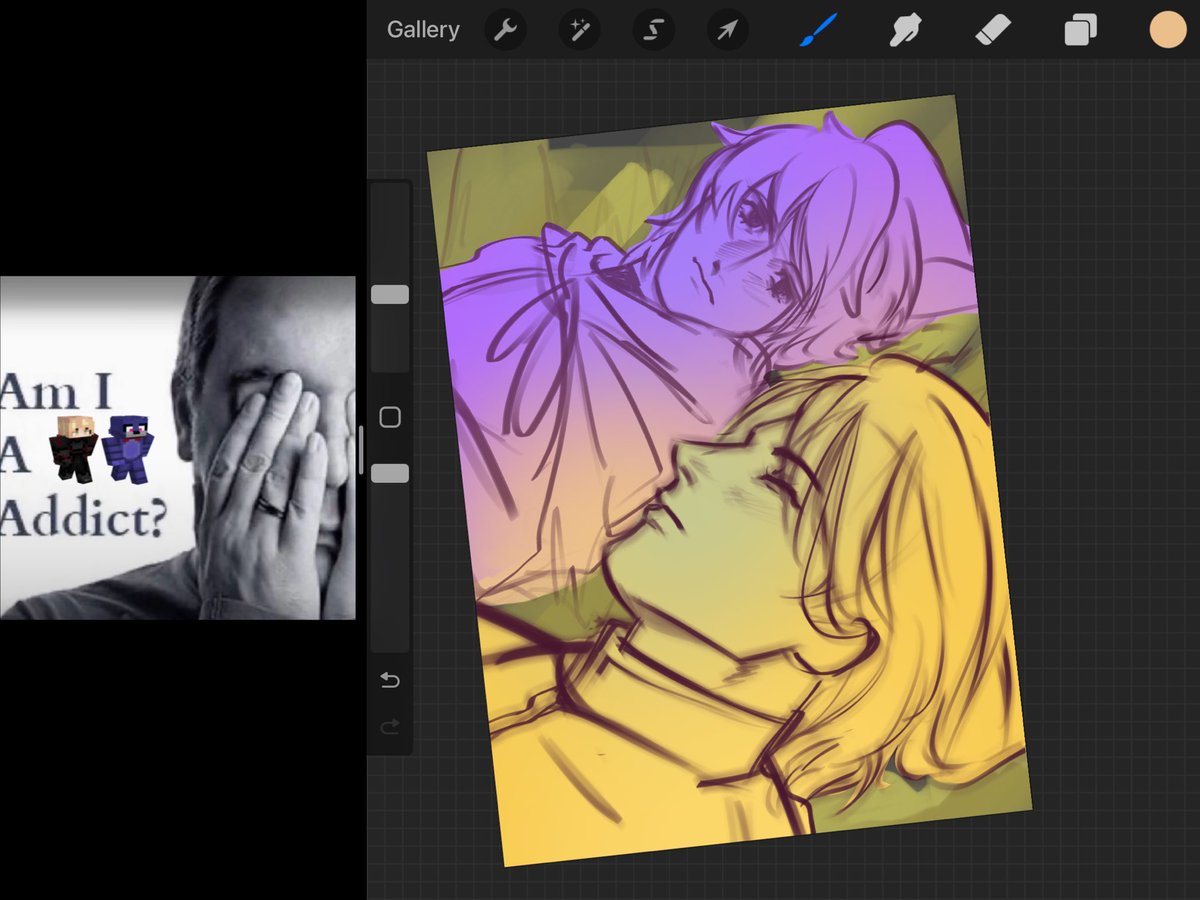Tap the "Am I" text in the meme
Screen dimensions: 1200x900
(55, 393)
